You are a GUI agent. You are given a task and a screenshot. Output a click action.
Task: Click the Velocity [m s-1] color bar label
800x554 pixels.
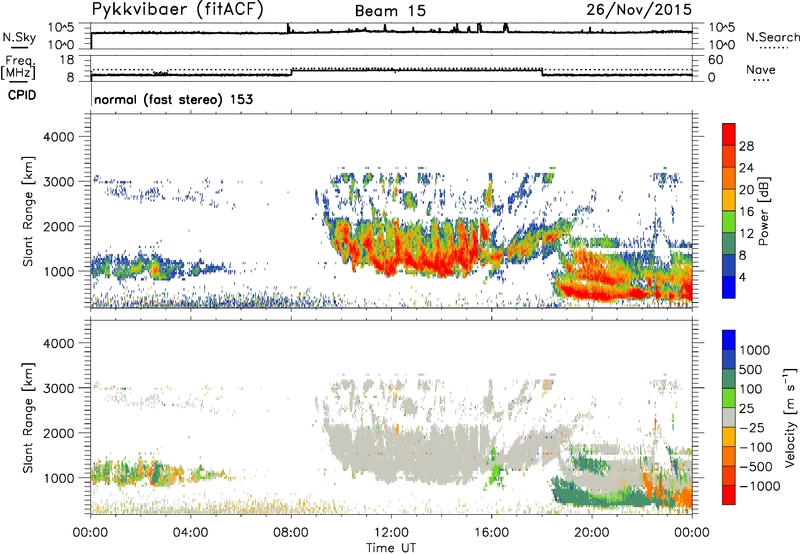[789, 417]
